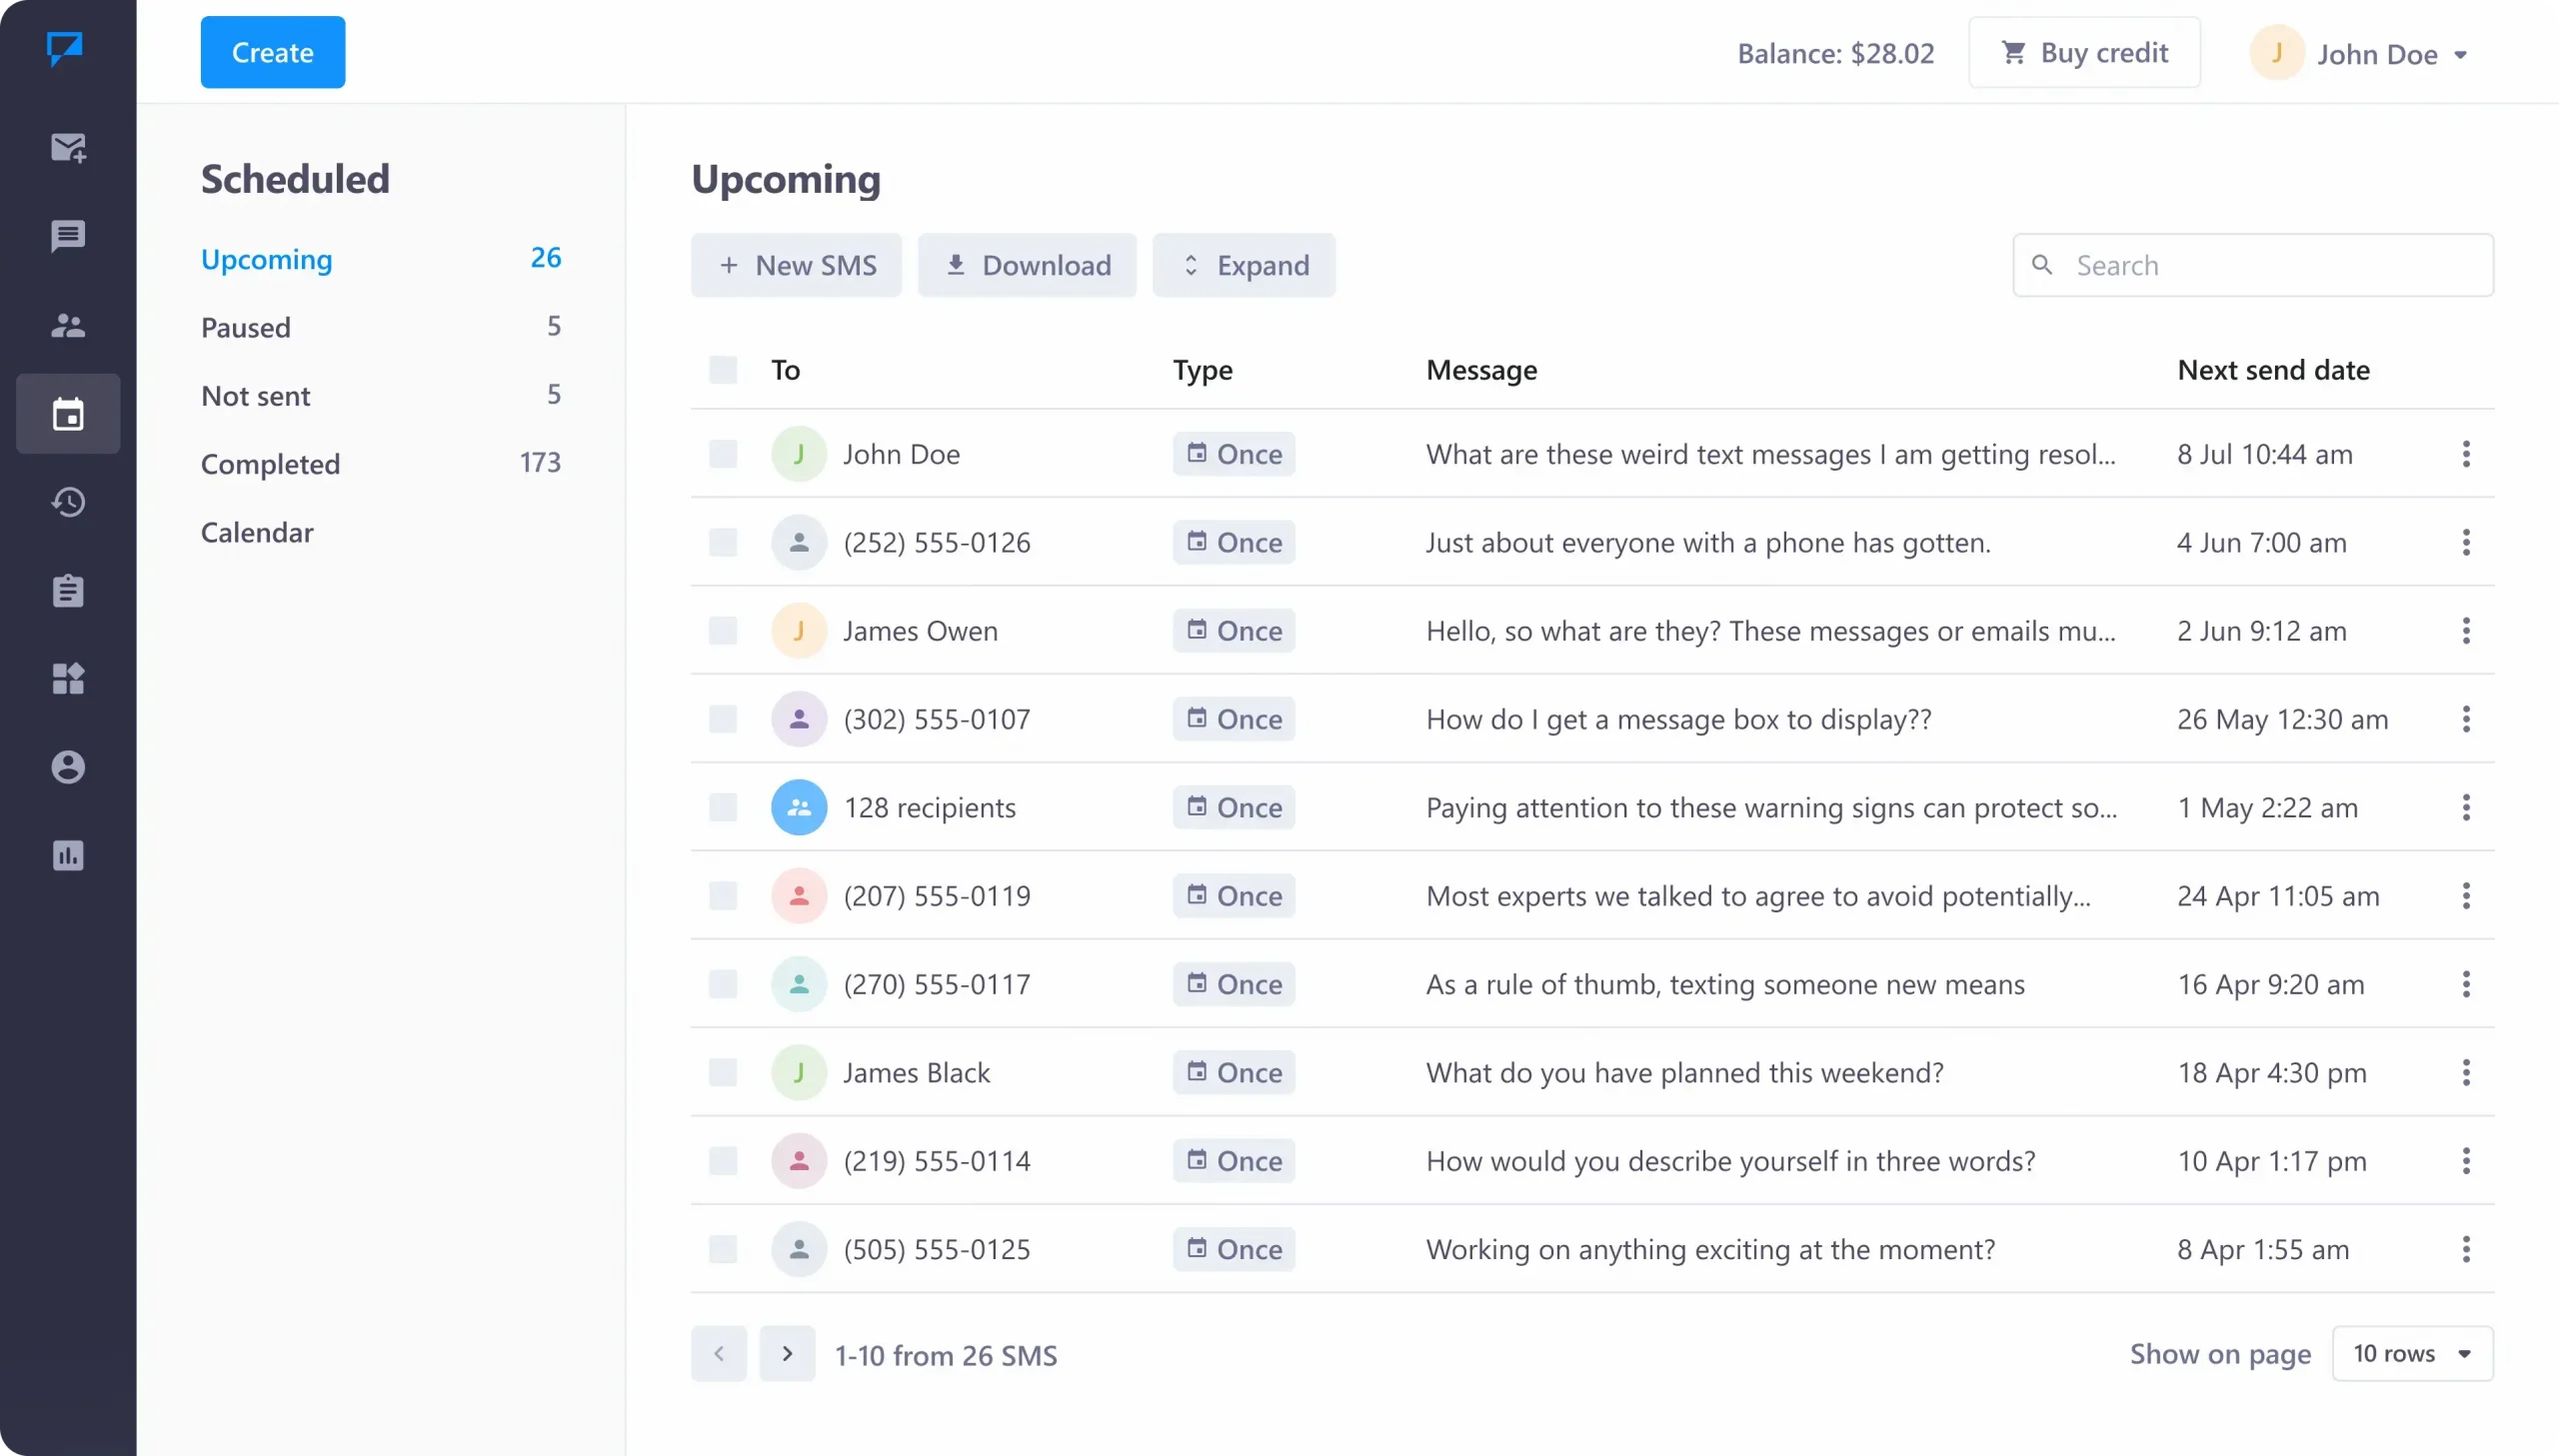Screen dimensions: 2559x1456
Task: Click the '26 May 12:30 am' date cell
Action: [2283, 719]
